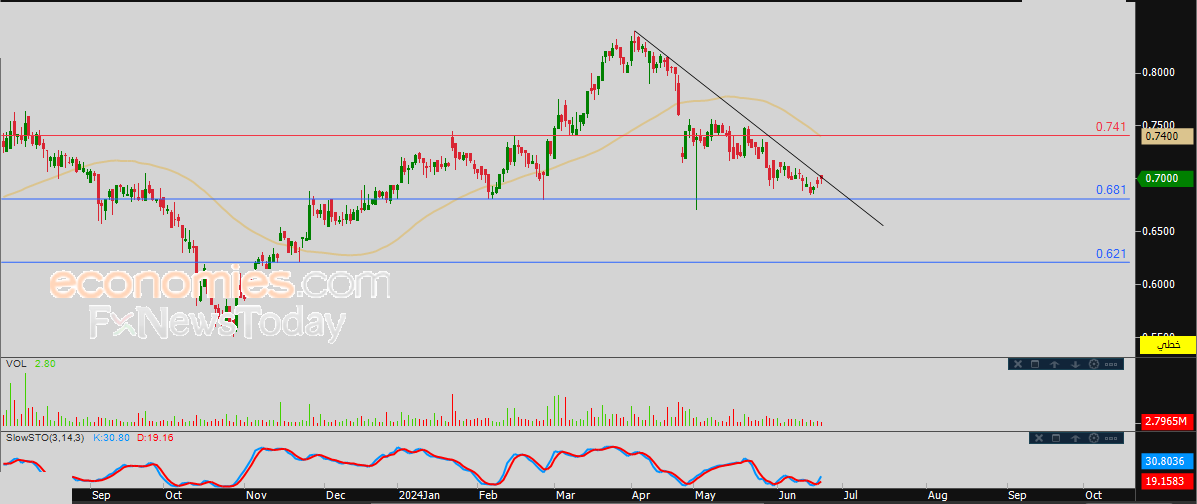Move the VOL panel down
1197x504 pixels.
pyautogui.click(x=1074, y=364)
